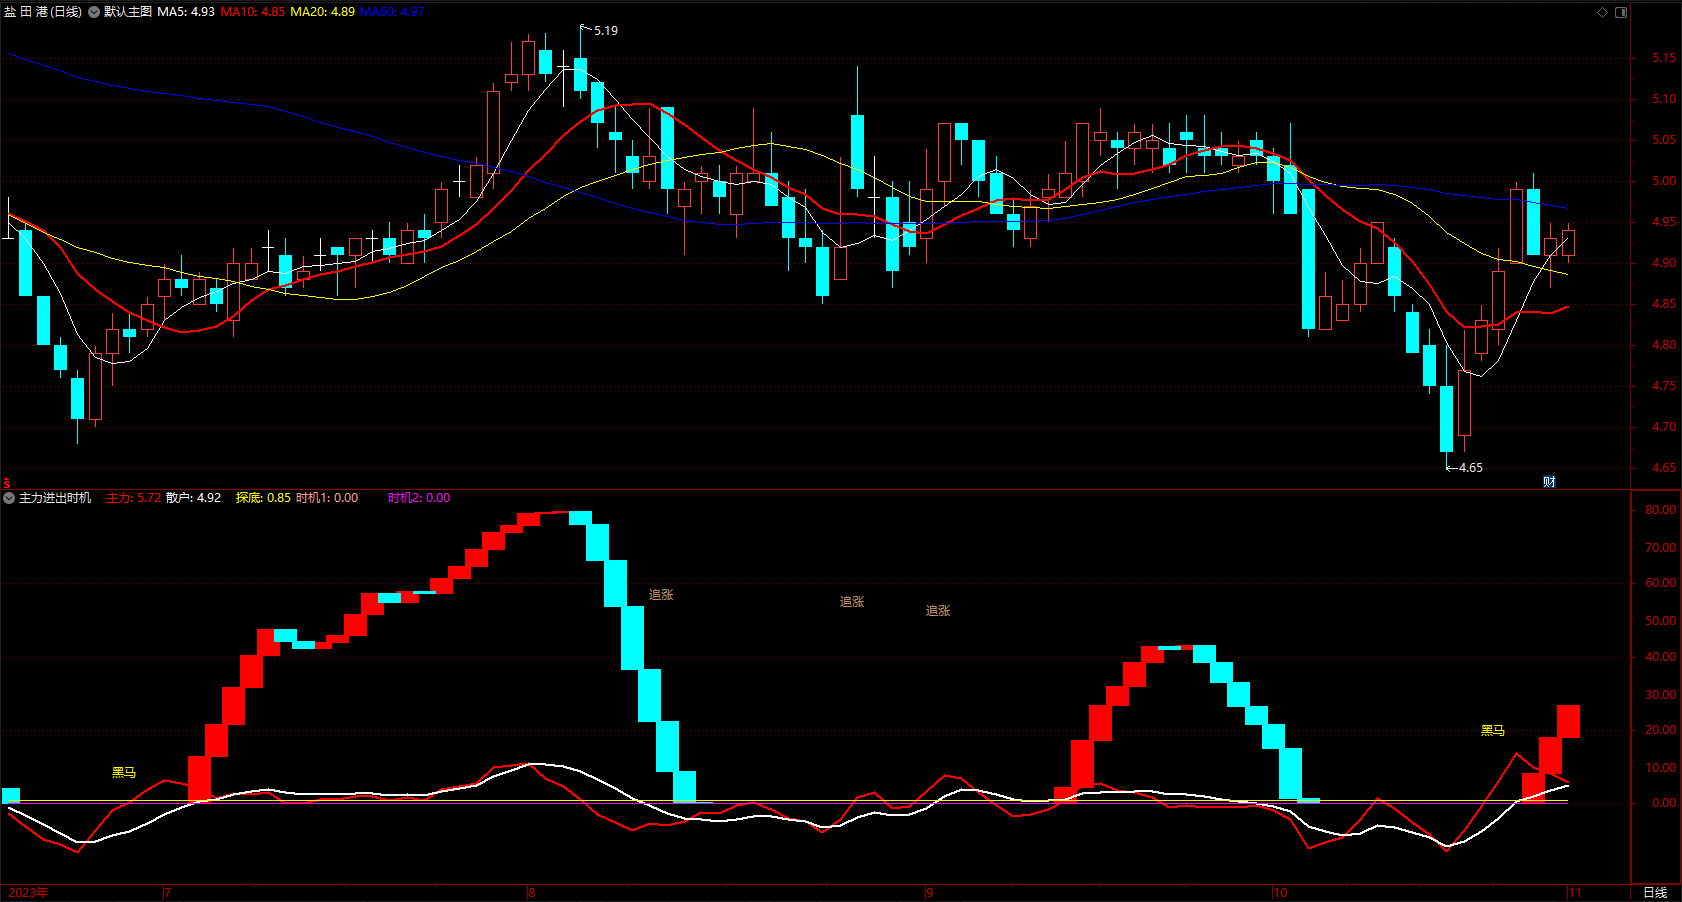Click the month 10 marker on timeline

coord(1280,893)
